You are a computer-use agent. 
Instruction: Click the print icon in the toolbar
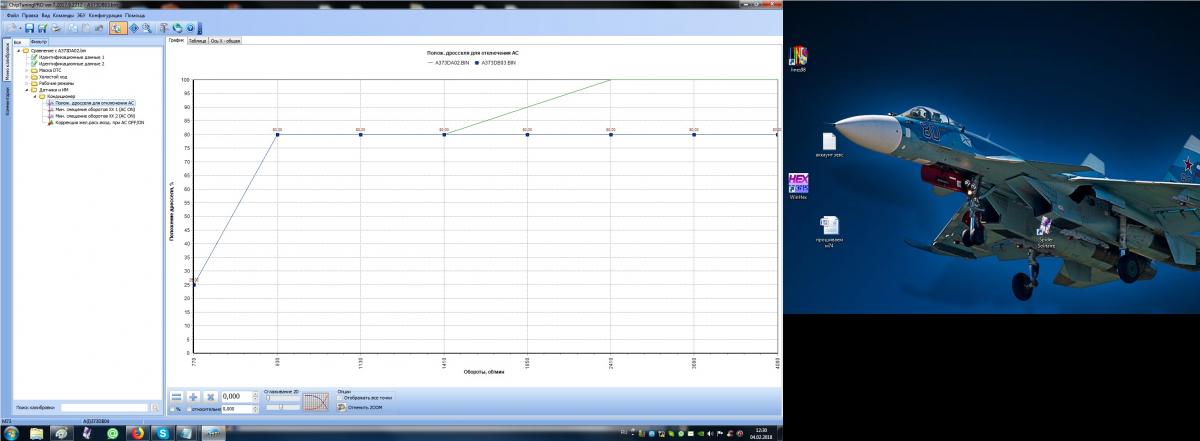pyautogui.click(x=57, y=28)
